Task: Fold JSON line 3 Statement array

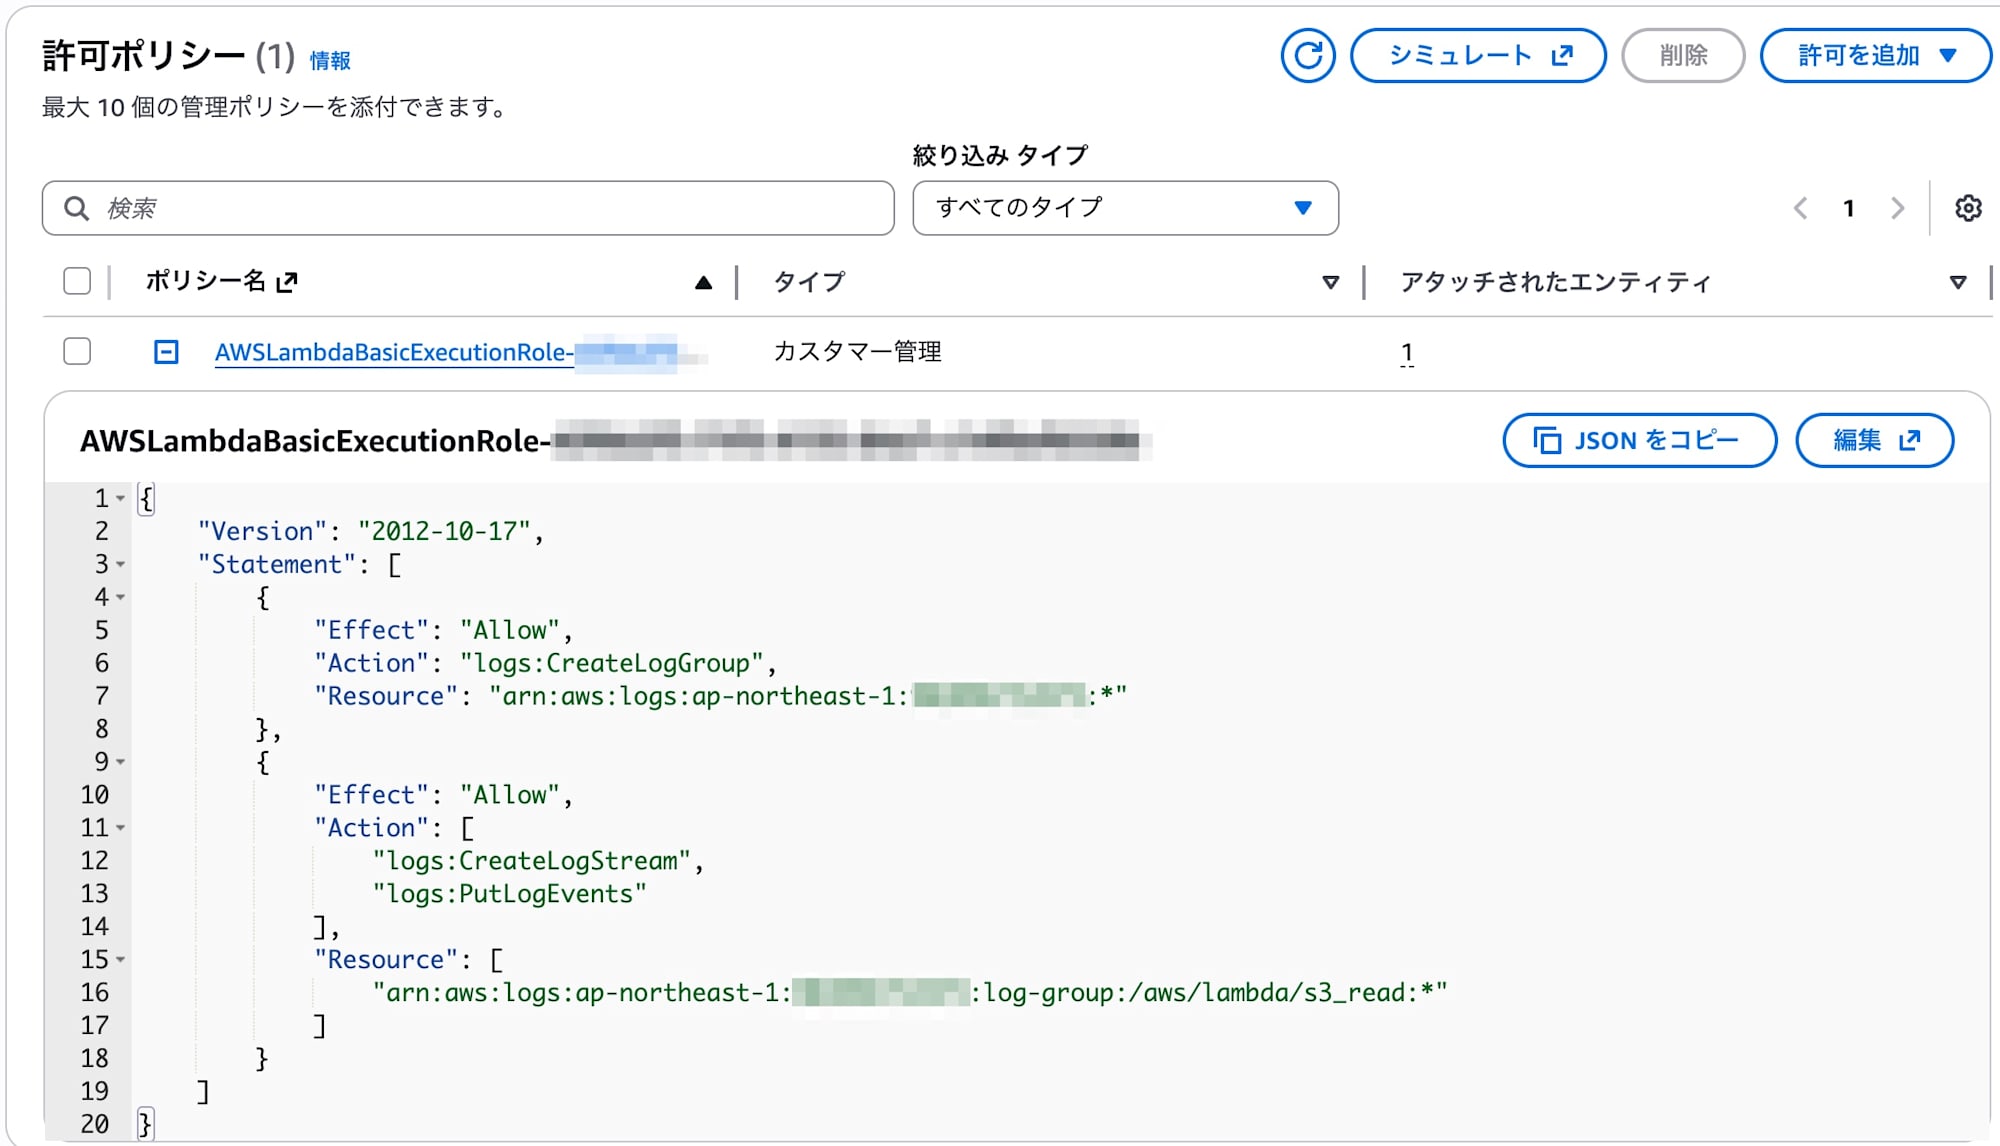Action: click(x=121, y=565)
